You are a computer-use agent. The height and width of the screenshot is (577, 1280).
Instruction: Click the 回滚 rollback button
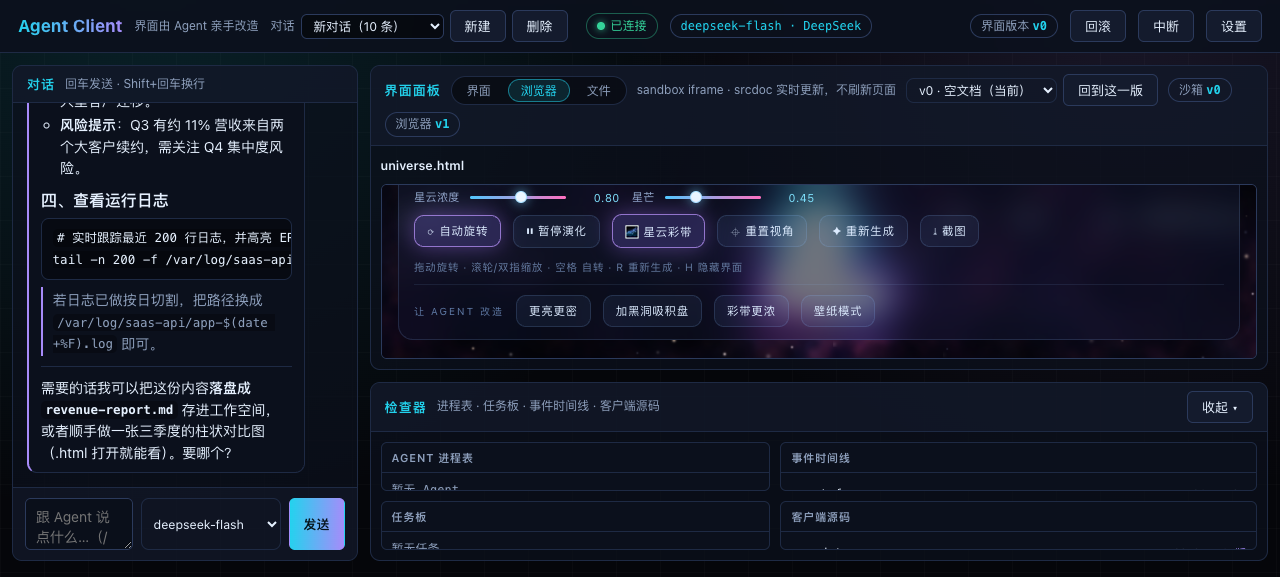click(1098, 26)
